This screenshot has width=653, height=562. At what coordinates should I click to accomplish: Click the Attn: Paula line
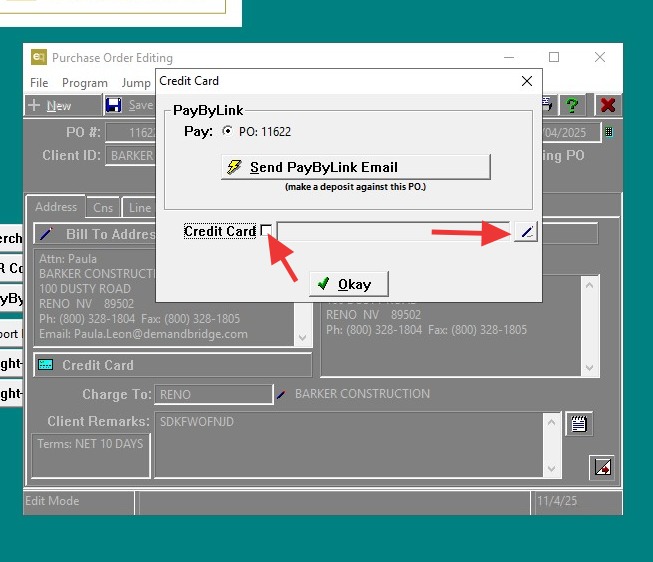tap(68, 259)
